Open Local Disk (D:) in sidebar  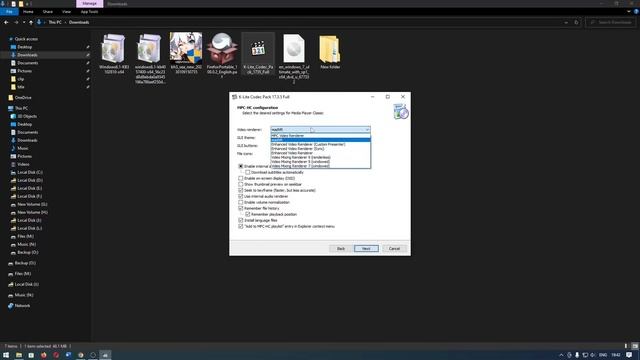click(30, 180)
